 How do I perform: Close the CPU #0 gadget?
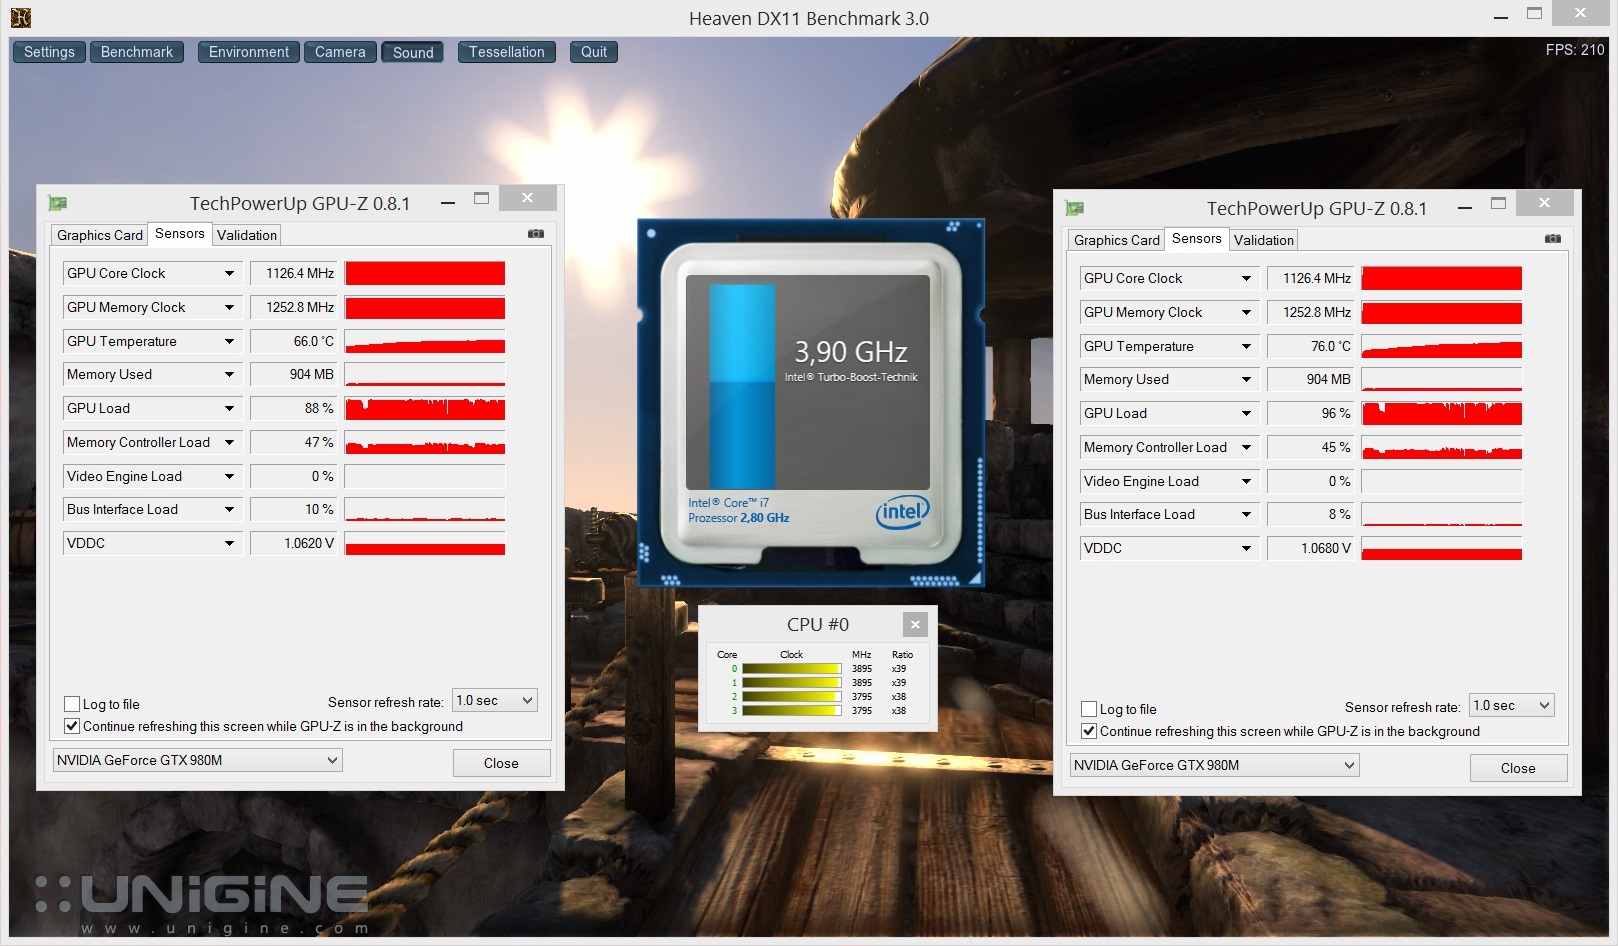(x=915, y=625)
